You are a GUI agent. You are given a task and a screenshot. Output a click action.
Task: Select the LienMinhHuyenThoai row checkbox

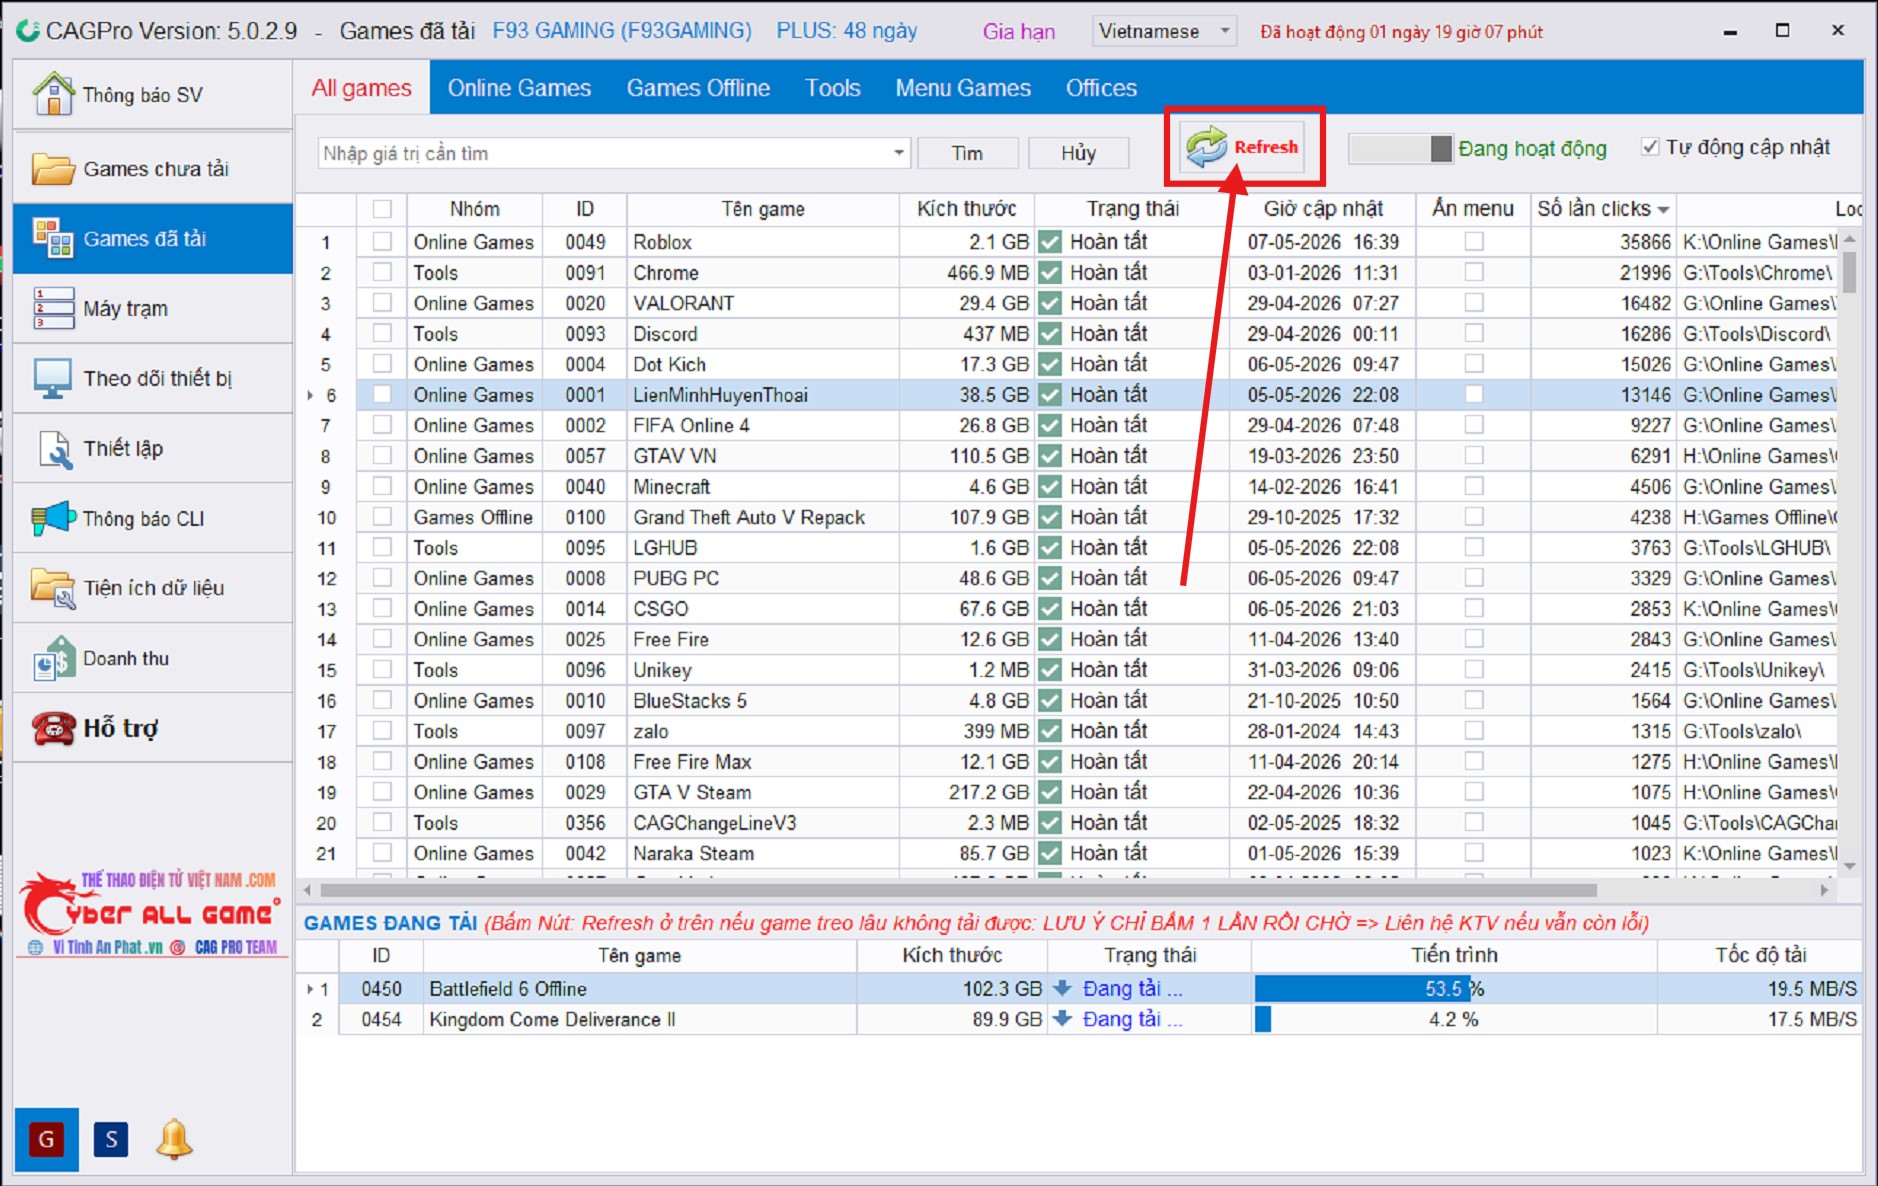click(x=382, y=395)
